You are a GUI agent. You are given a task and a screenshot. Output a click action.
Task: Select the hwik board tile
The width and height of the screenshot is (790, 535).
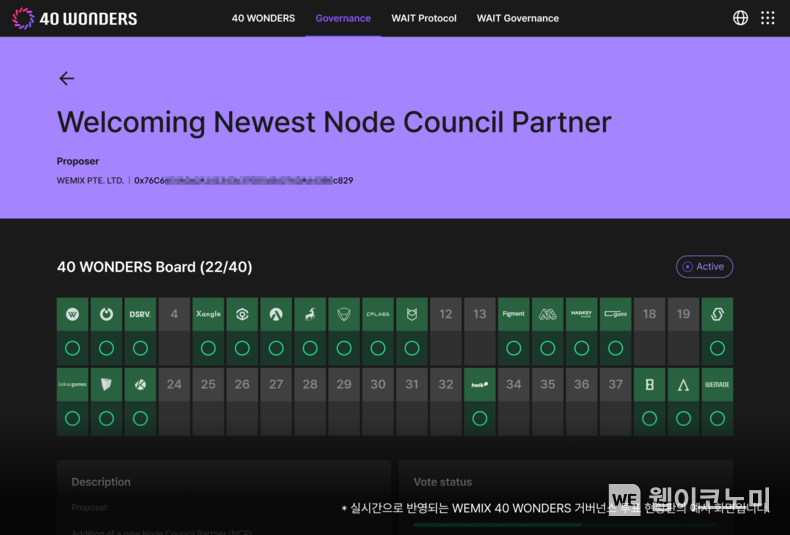[480, 384]
